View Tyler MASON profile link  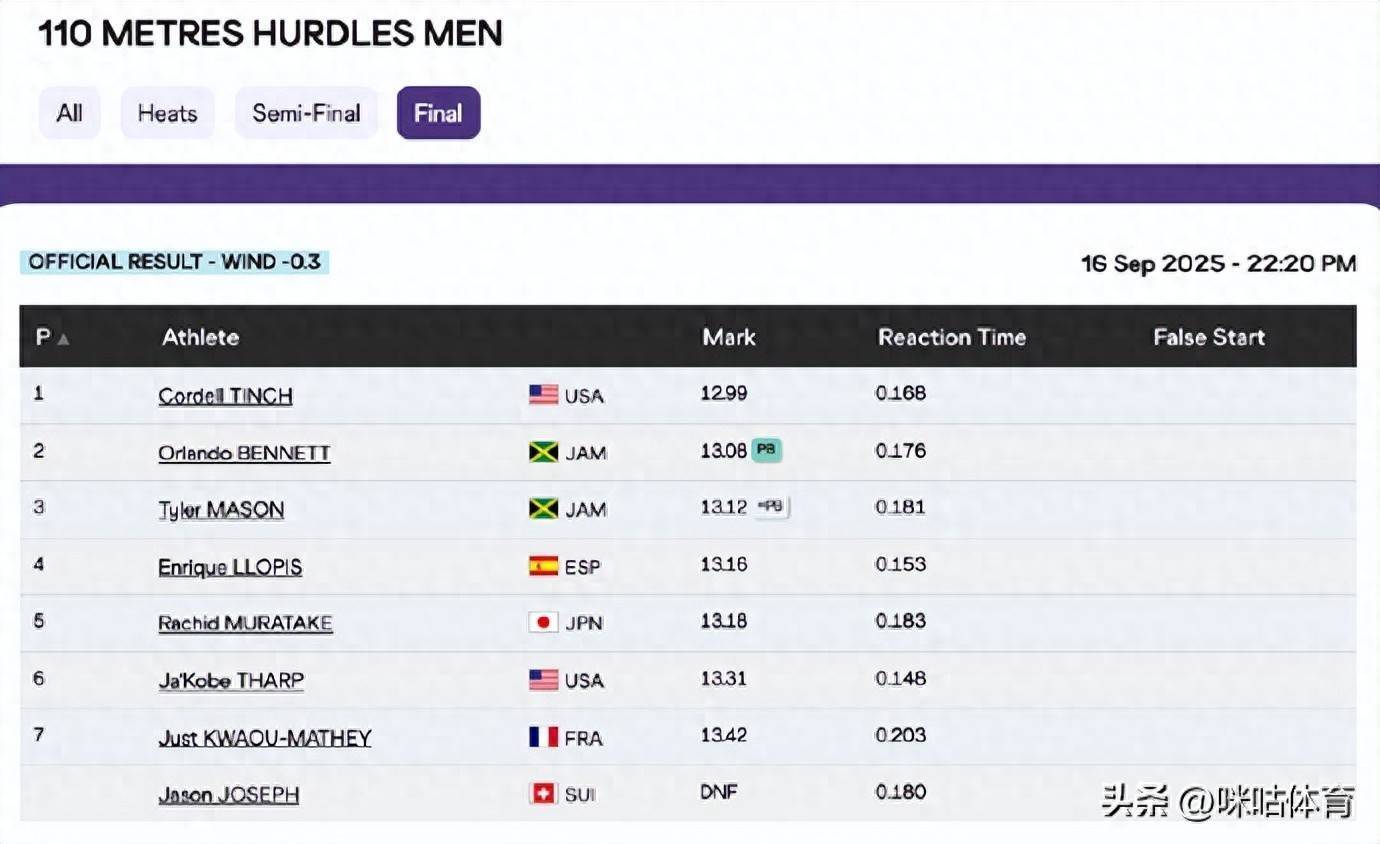221,510
